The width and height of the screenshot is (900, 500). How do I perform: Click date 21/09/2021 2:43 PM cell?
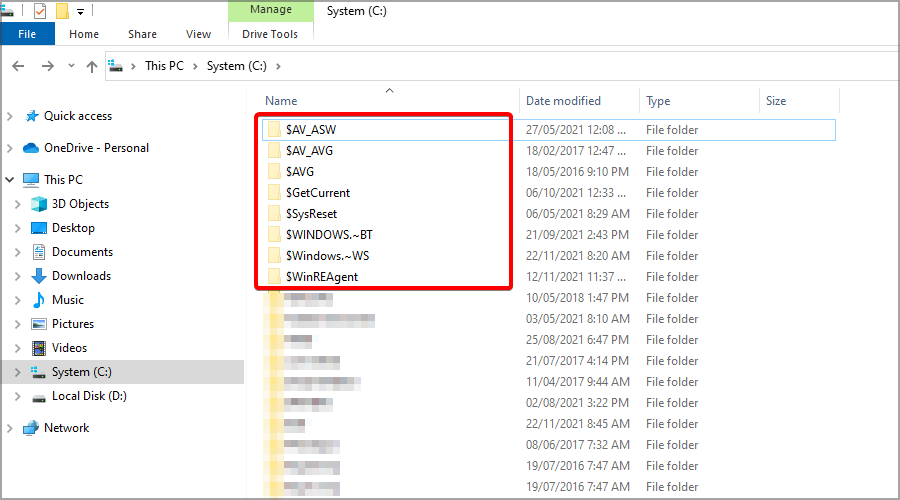click(x=577, y=235)
